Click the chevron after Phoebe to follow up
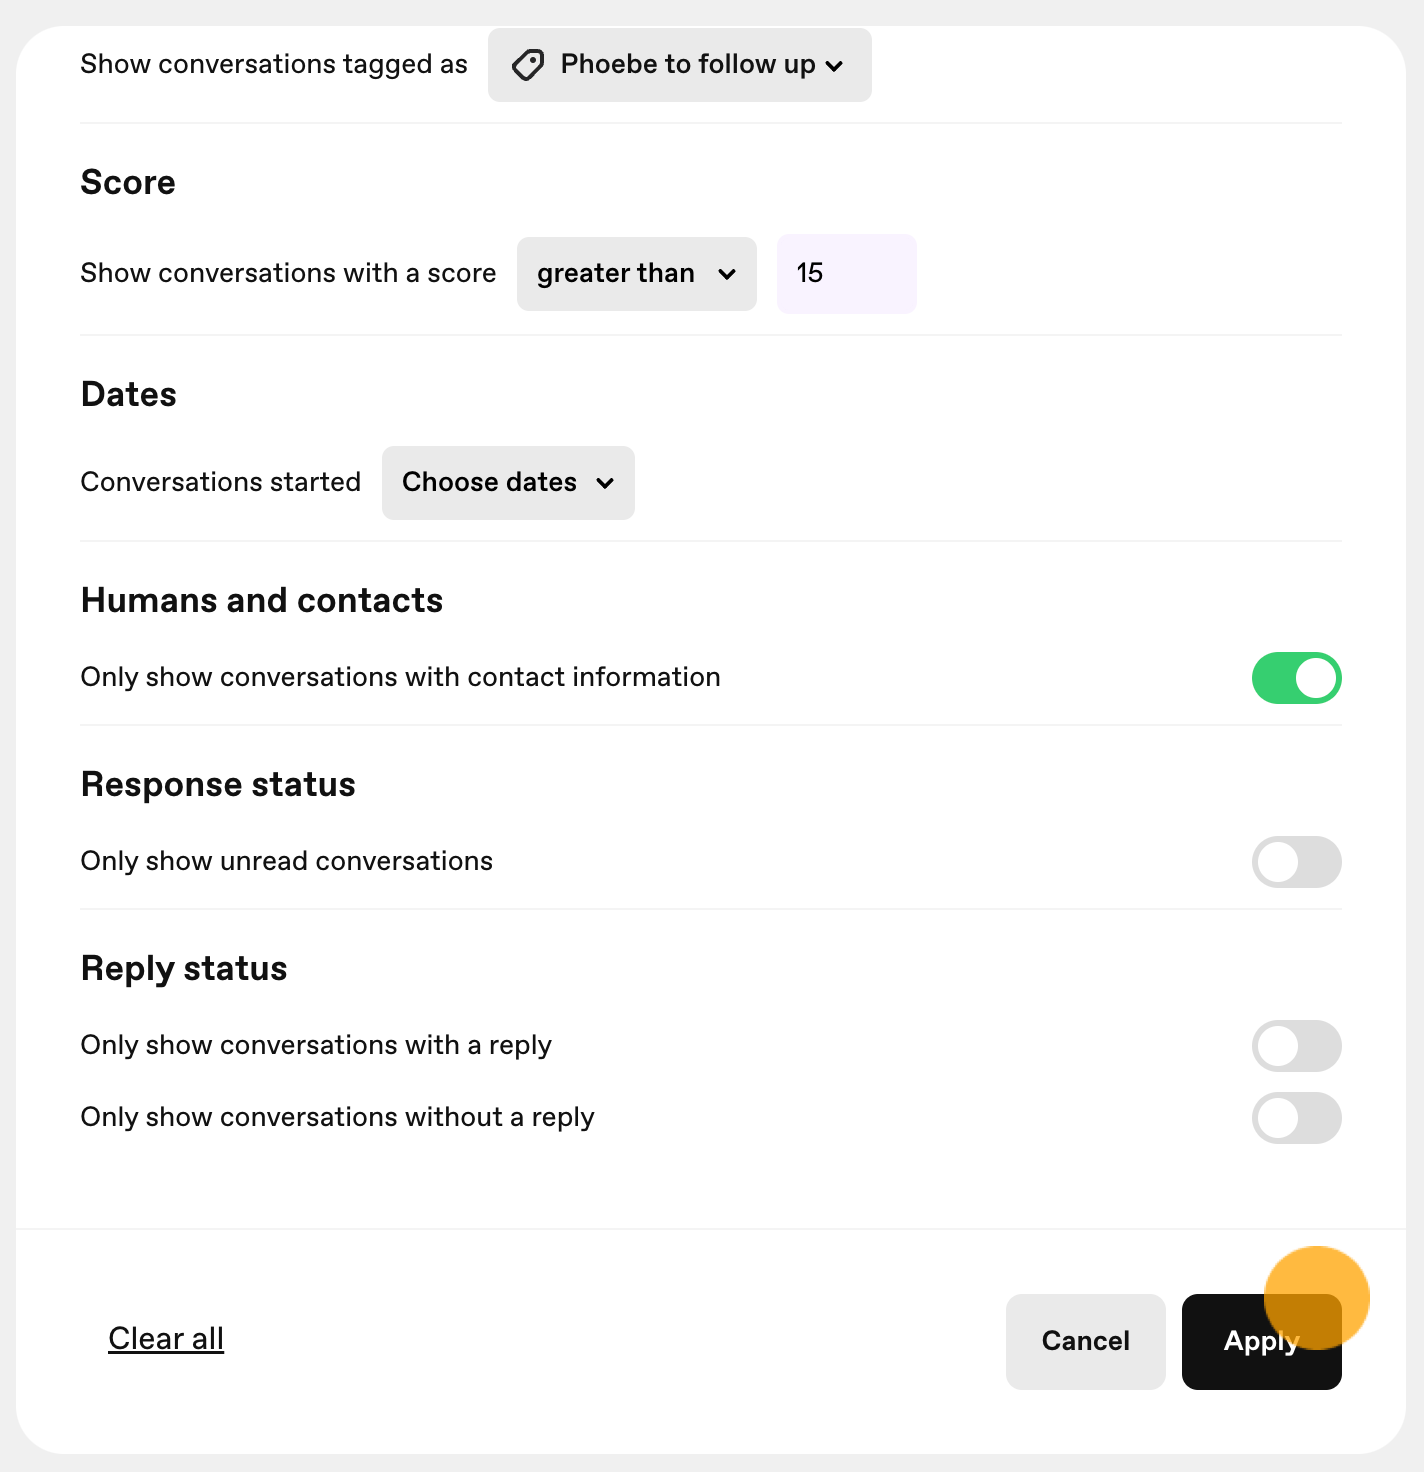This screenshot has height=1472, width=1424. [834, 66]
